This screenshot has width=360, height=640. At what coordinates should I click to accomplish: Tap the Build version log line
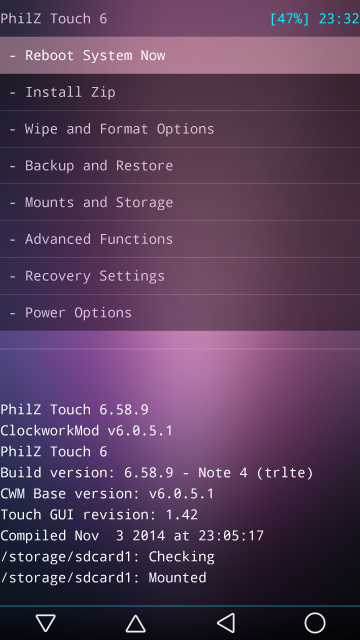point(157,473)
